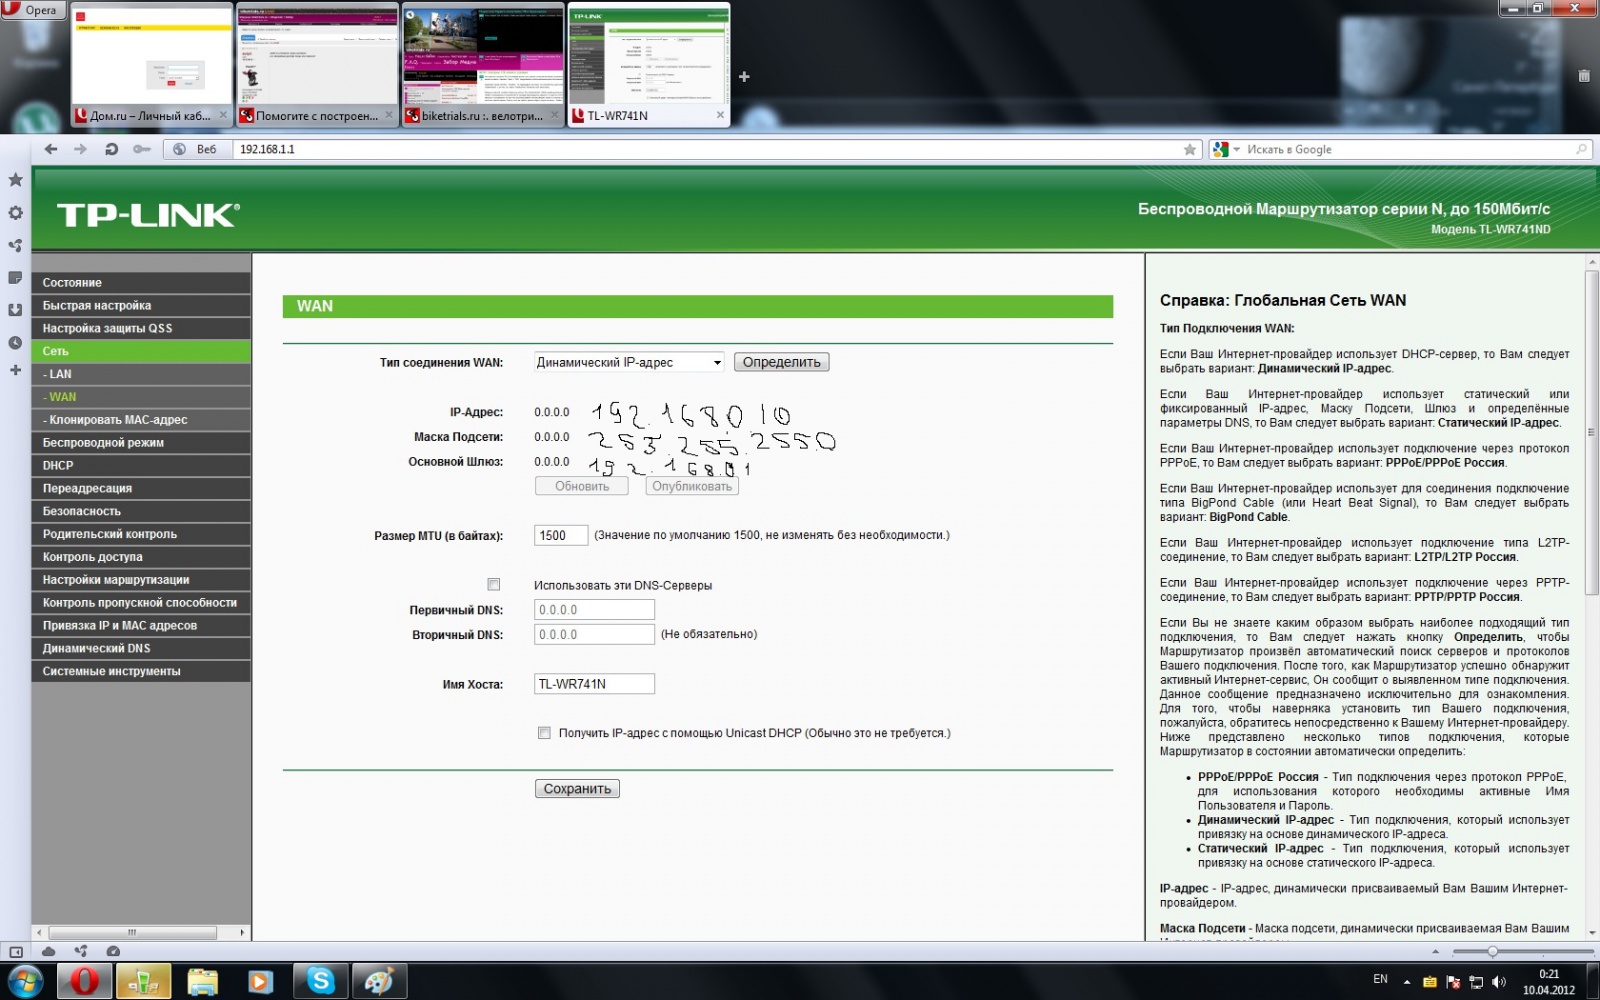Click the 'Сохранить' save button

coord(577,789)
